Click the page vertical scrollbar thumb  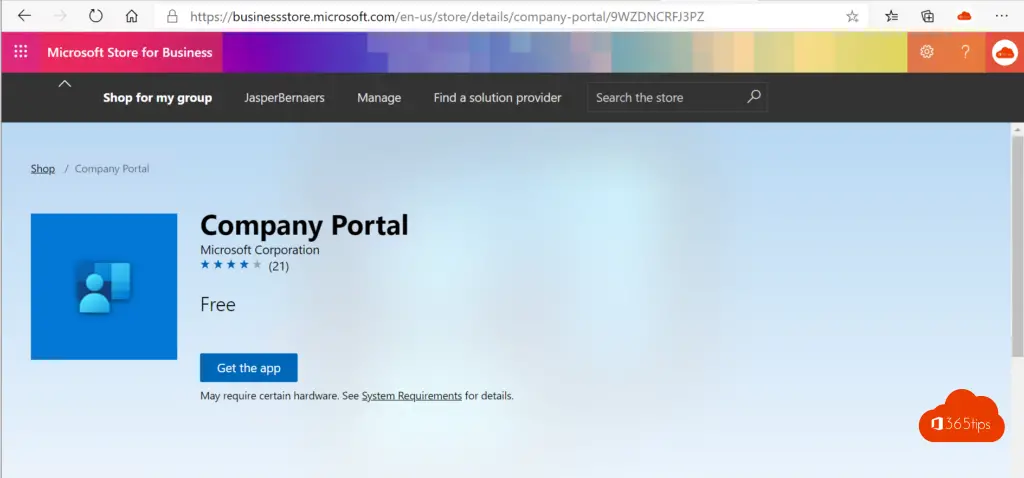coord(1017,246)
